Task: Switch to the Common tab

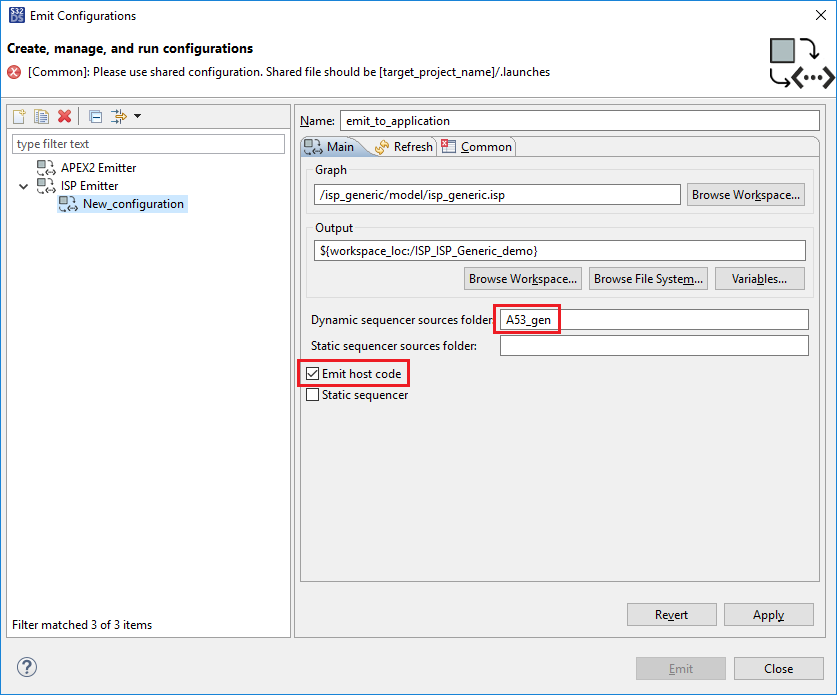Action: (477, 147)
